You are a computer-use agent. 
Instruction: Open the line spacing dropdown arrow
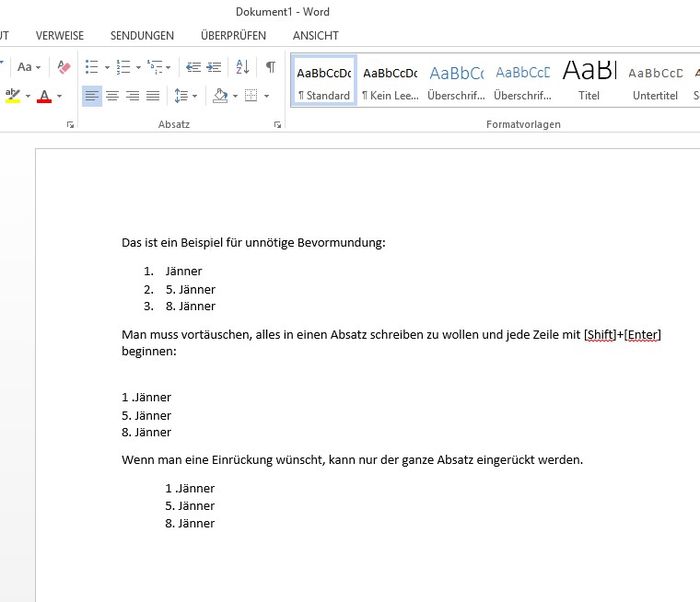(195, 96)
